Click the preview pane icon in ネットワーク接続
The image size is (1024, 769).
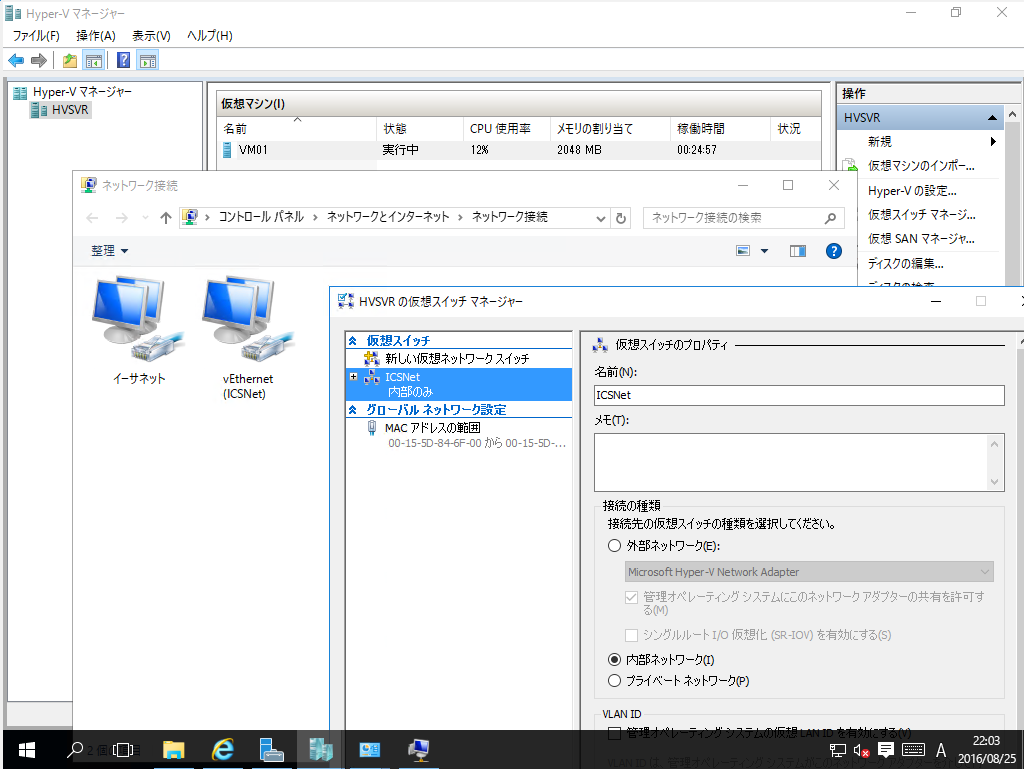797,251
